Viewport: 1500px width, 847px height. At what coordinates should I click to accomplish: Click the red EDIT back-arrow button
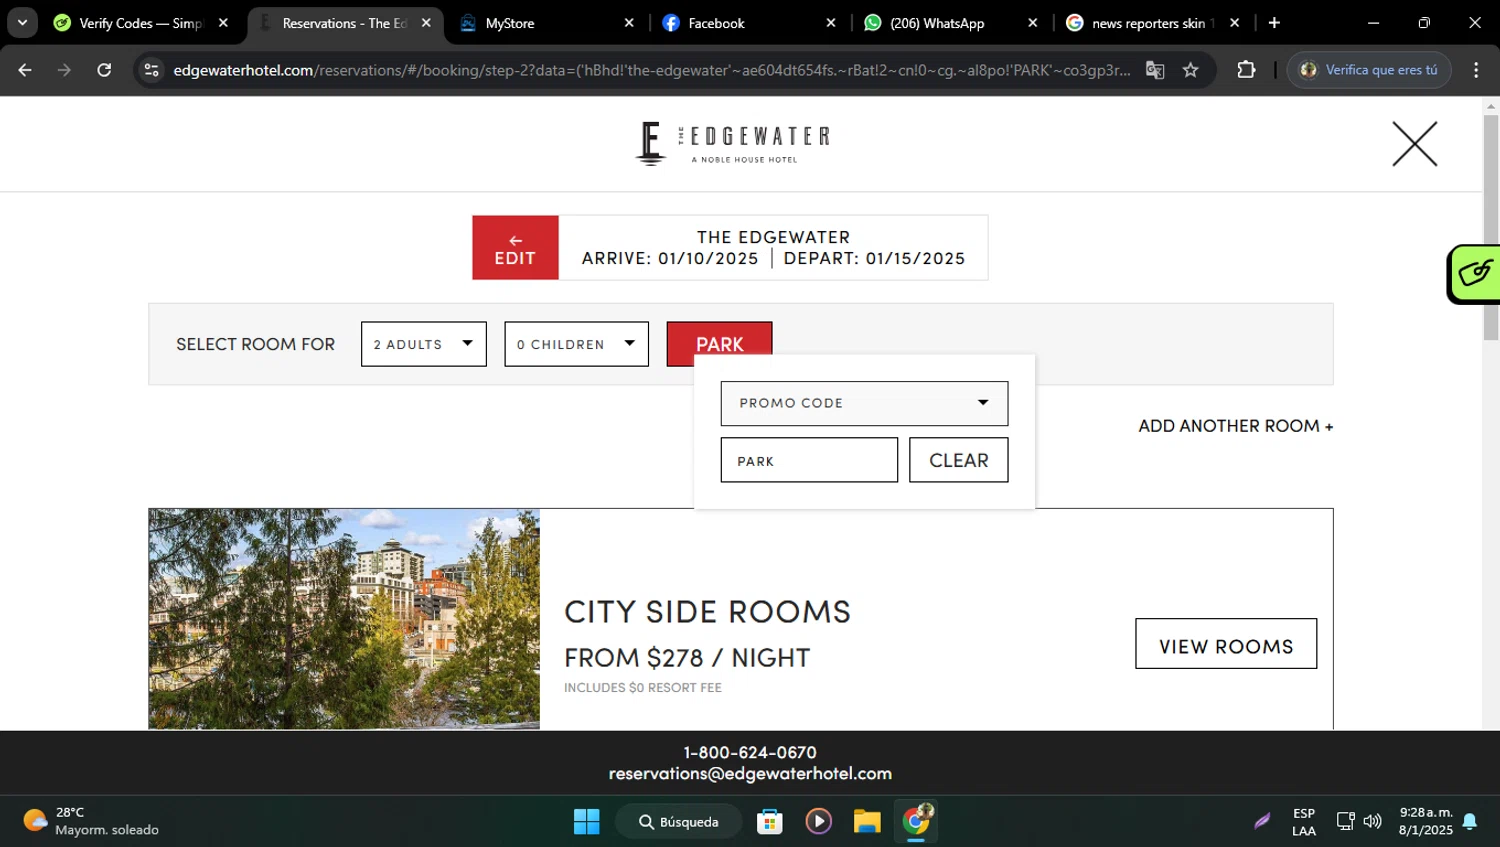pos(515,248)
